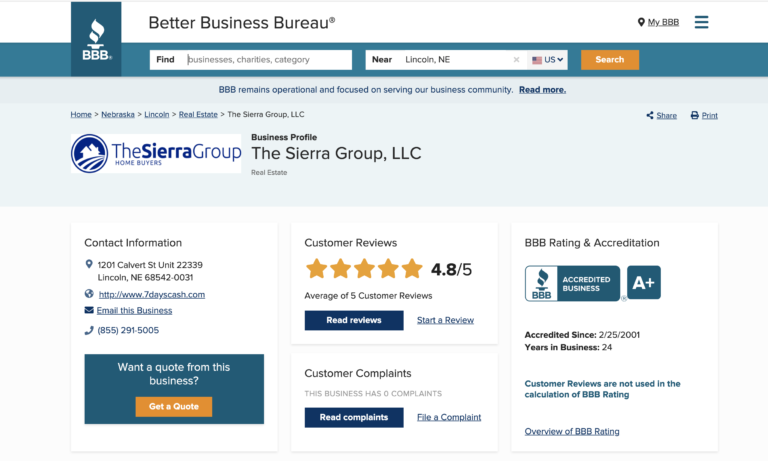
Task: Click the BBB Accredited Business seal
Action: pos(572,283)
